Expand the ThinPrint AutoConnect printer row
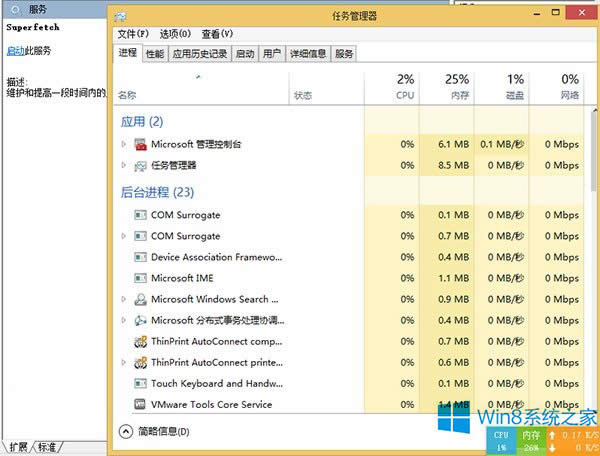Screen dimensions: 600x456 pos(124,362)
